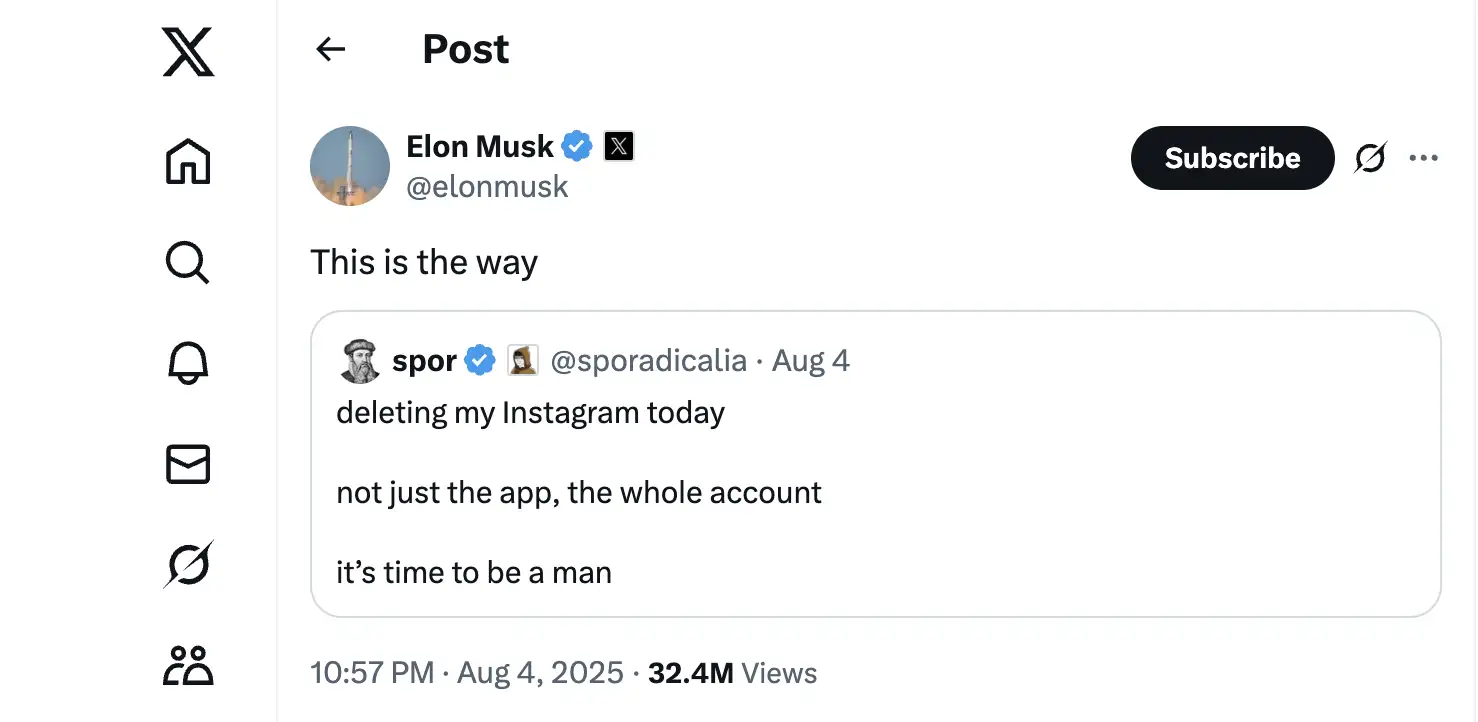Open the 10:57 PM Aug 4, 2025 timestamp

[x=467, y=673]
